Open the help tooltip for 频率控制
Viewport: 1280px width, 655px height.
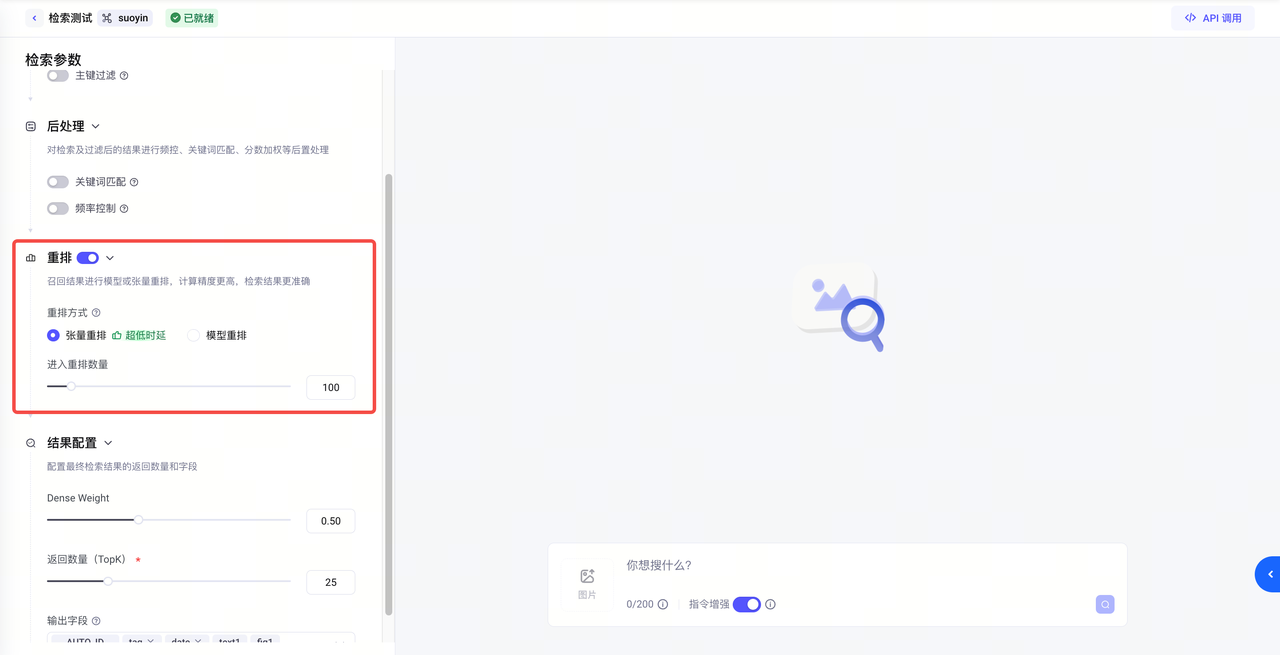[x=124, y=209]
